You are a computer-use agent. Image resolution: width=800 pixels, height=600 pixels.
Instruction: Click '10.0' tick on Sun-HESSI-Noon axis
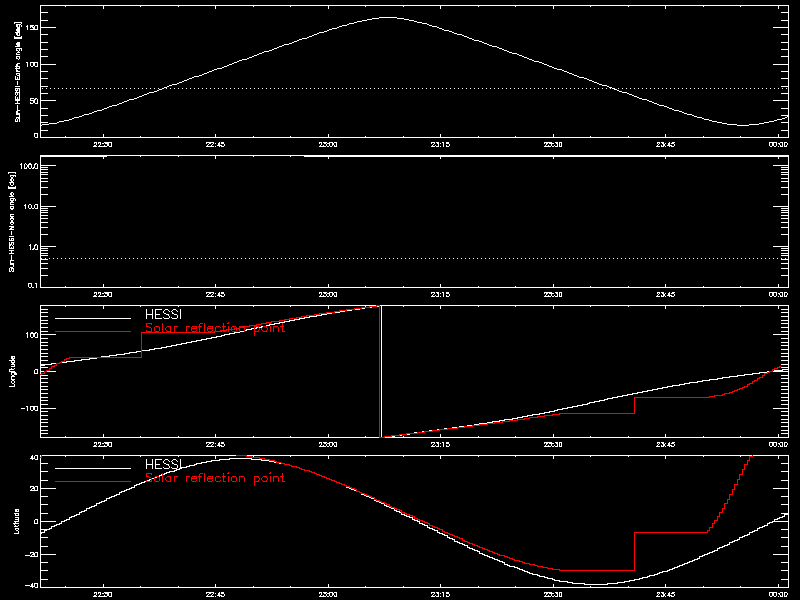[x=31, y=207]
